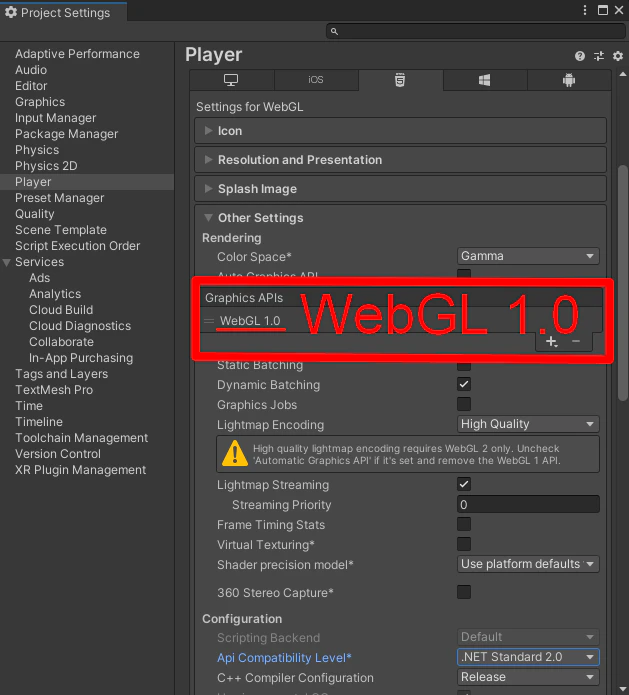Open Editor settings in the sidebar
The image size is (629, 695).
click(31, 86)
